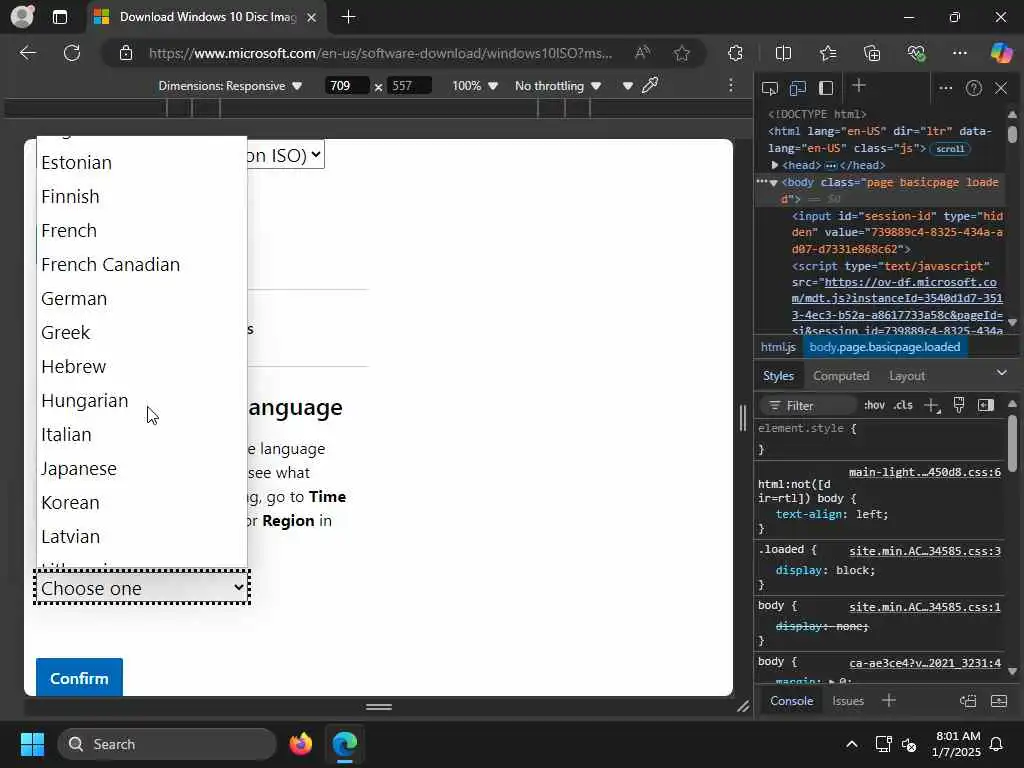1024x768 pixels.
Task: Add a drawer tool with plus beside Issues
Action: pos(889,701)
